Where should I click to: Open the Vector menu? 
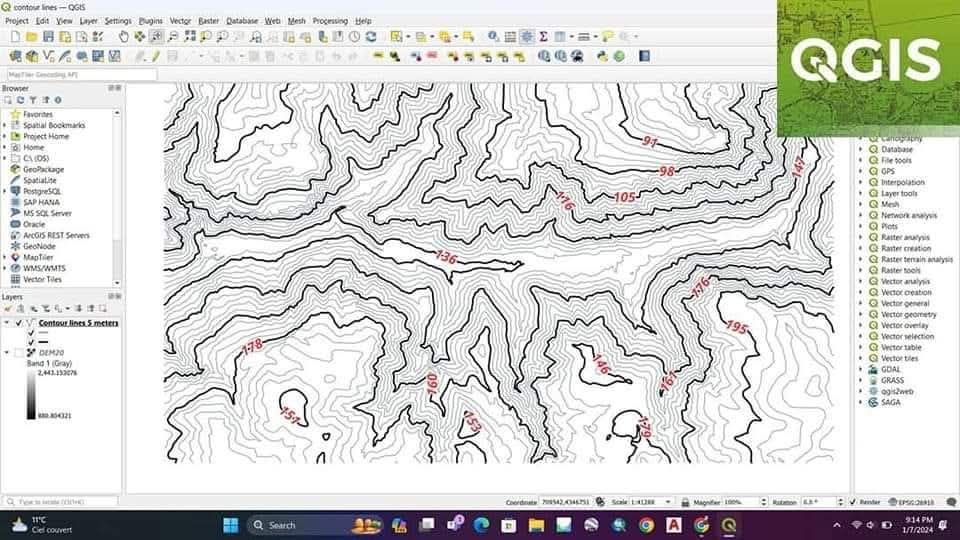tap(180, 21)
